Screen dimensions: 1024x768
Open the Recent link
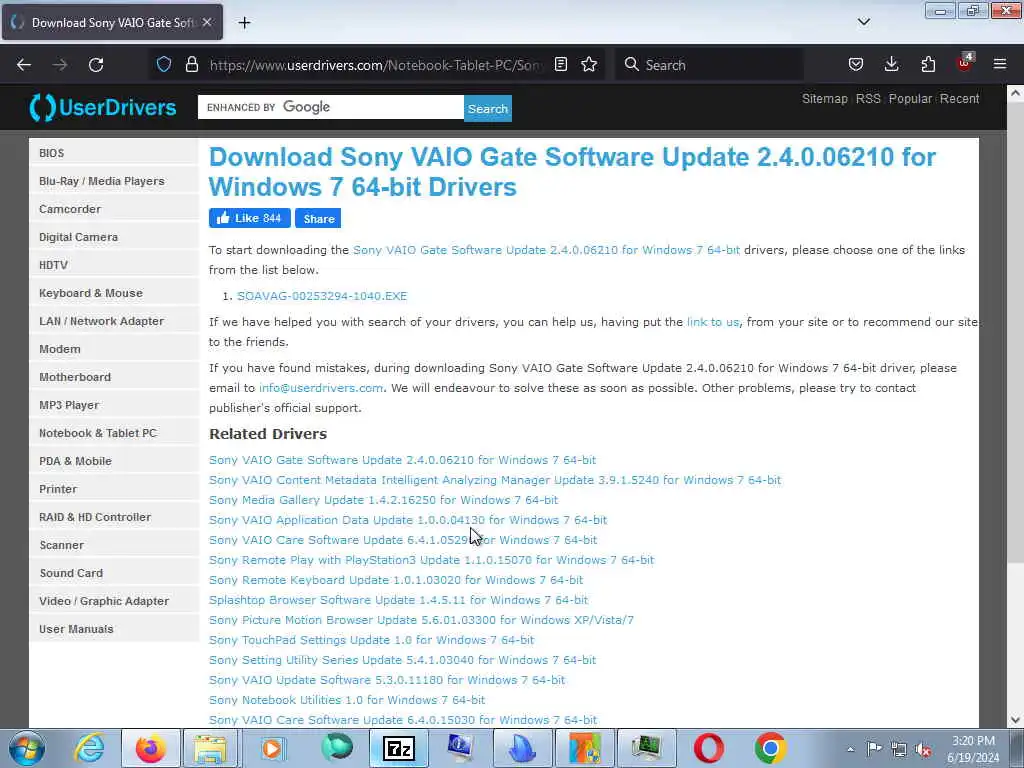(x=959, y=99)
